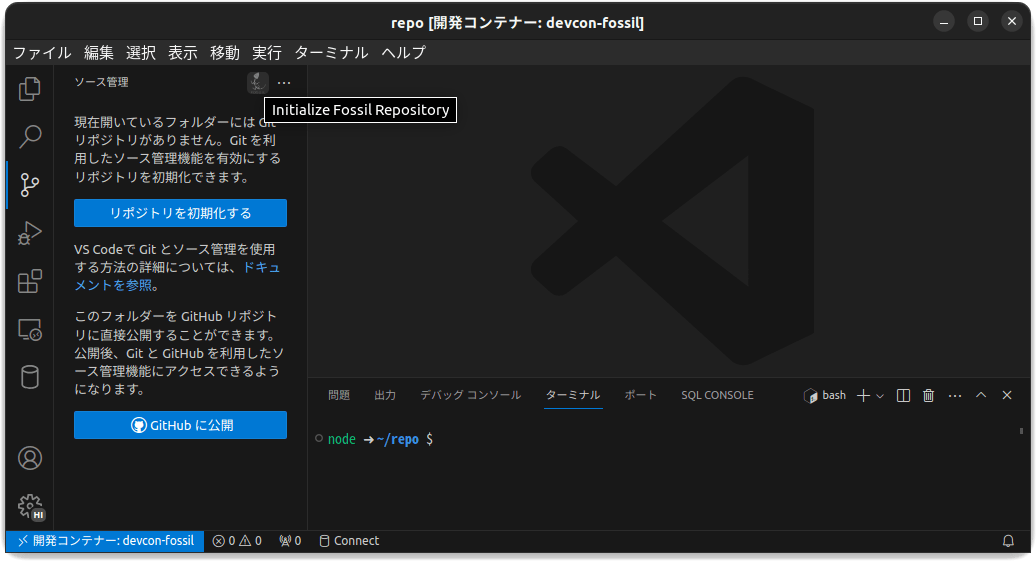Image resolution: width=1036 pixels, height=561 pixels.
Task: Click the リポジトリを初期化する button
Action: pyautogui.click(x=180, y=213)
